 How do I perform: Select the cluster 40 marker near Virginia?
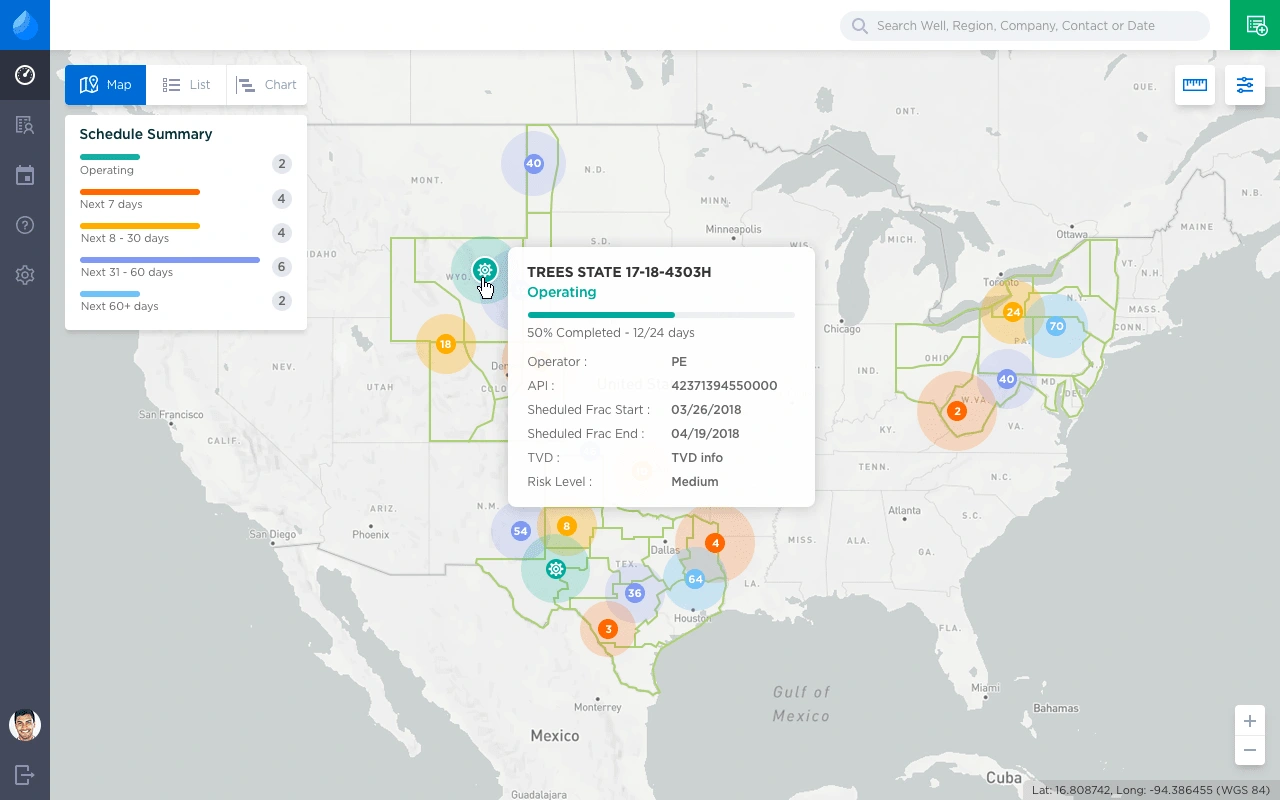(1007, 379)
